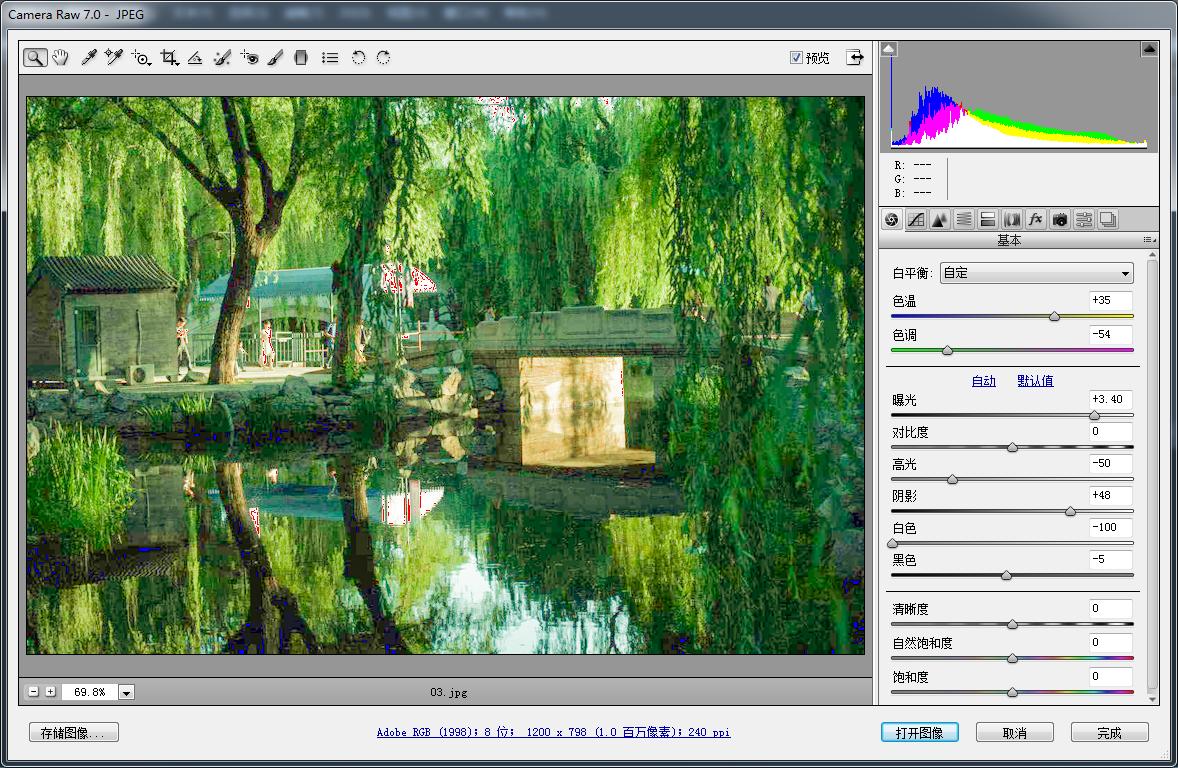Click the willow tree preview image
Screen dimensions: 1178x768
click(x=446, y=375)
